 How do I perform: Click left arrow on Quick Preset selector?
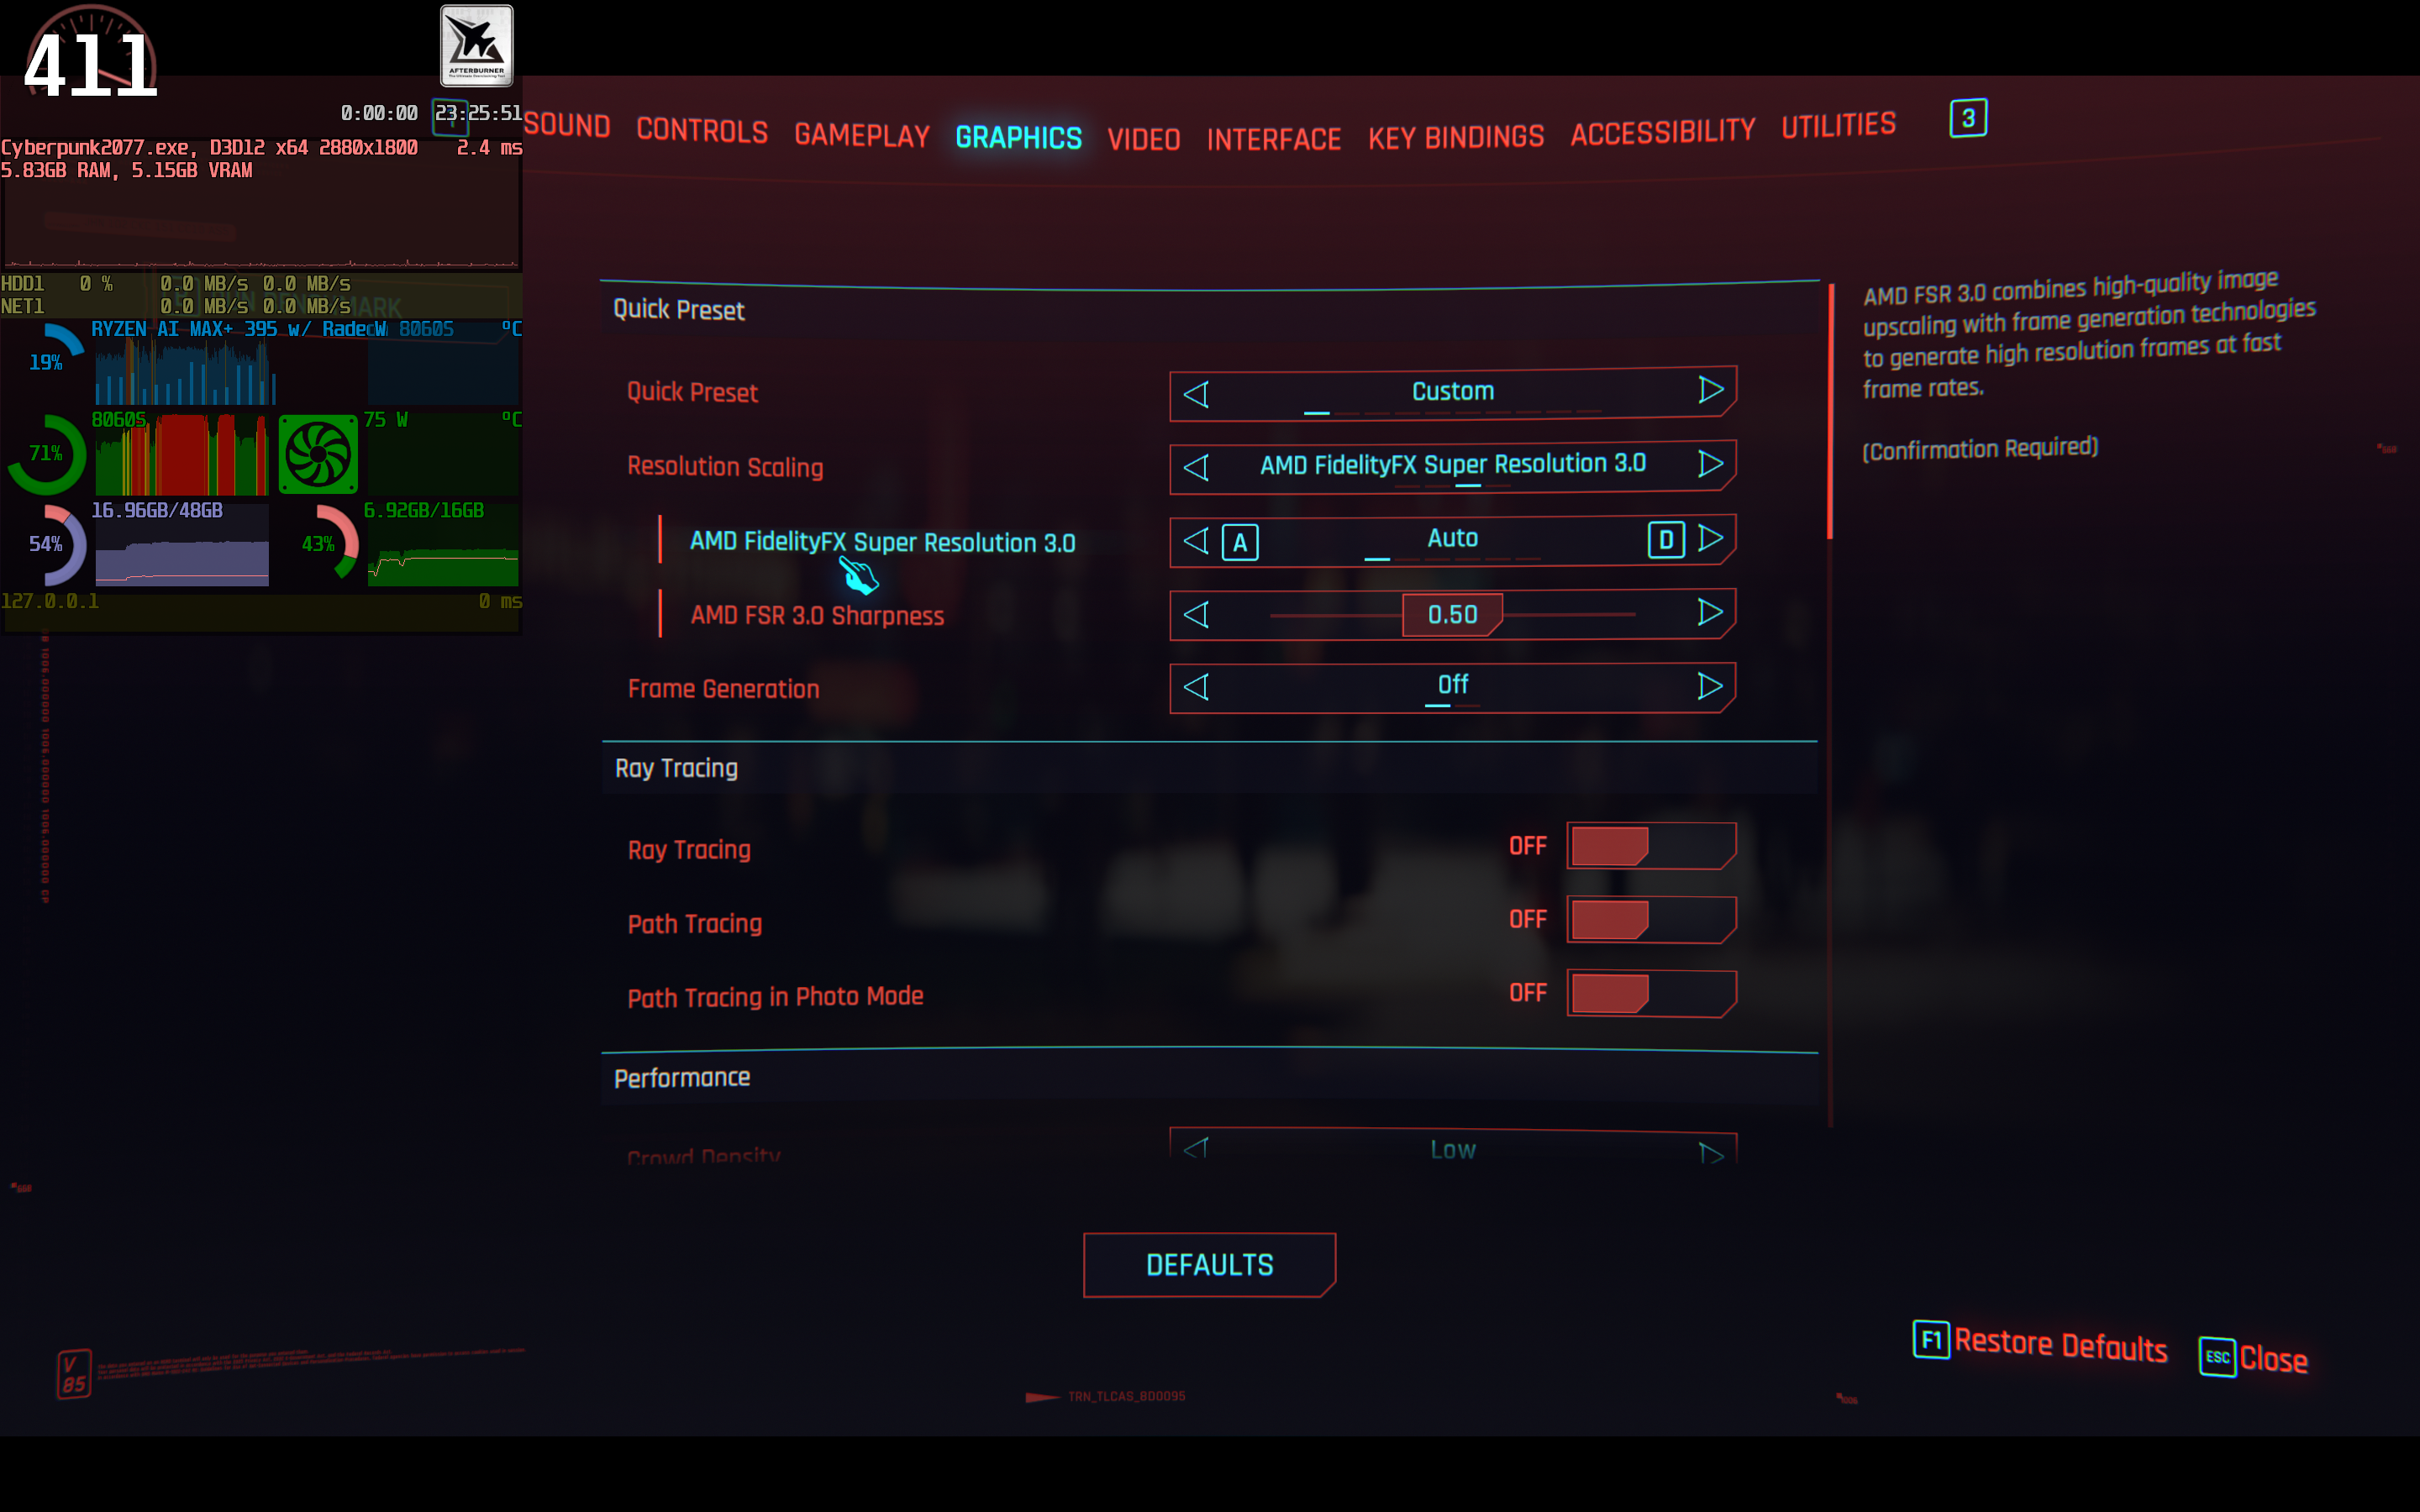coord(1196,394)
